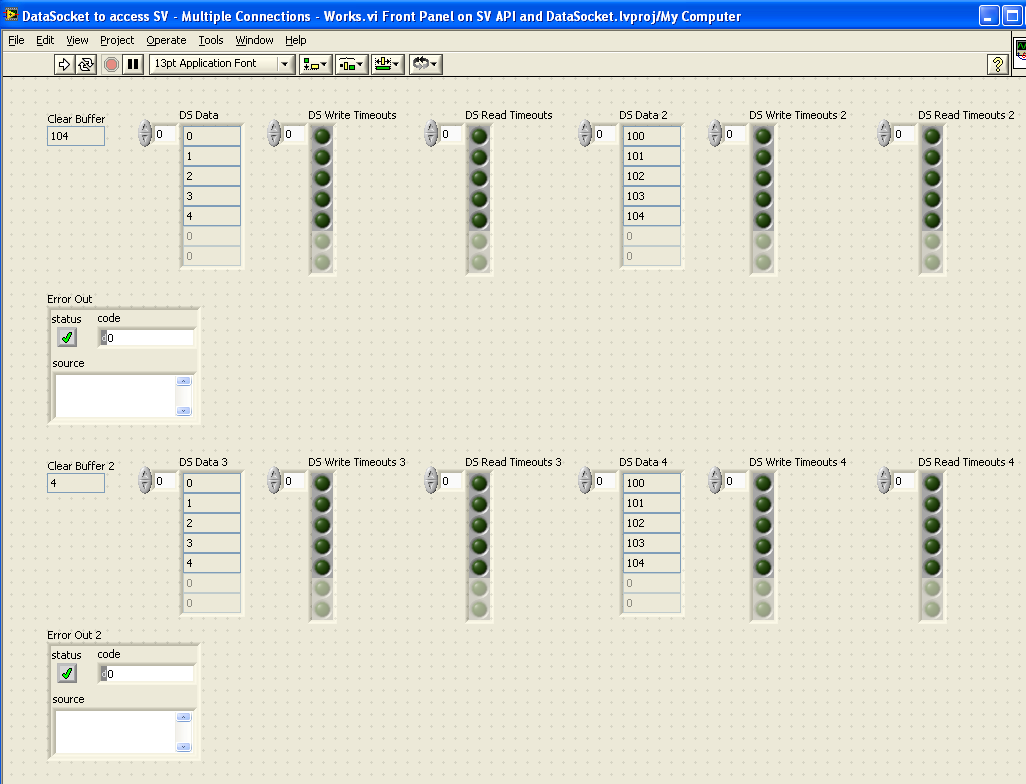Open the Resize Objects tool

pyautogui.click(x=387, y=64)
